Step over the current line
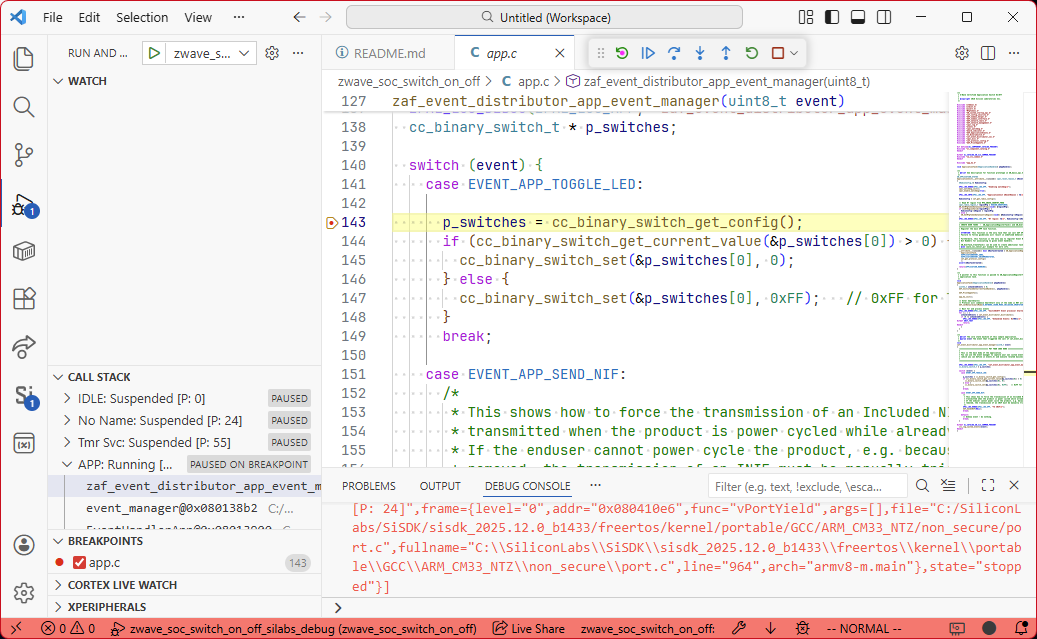 674,53
